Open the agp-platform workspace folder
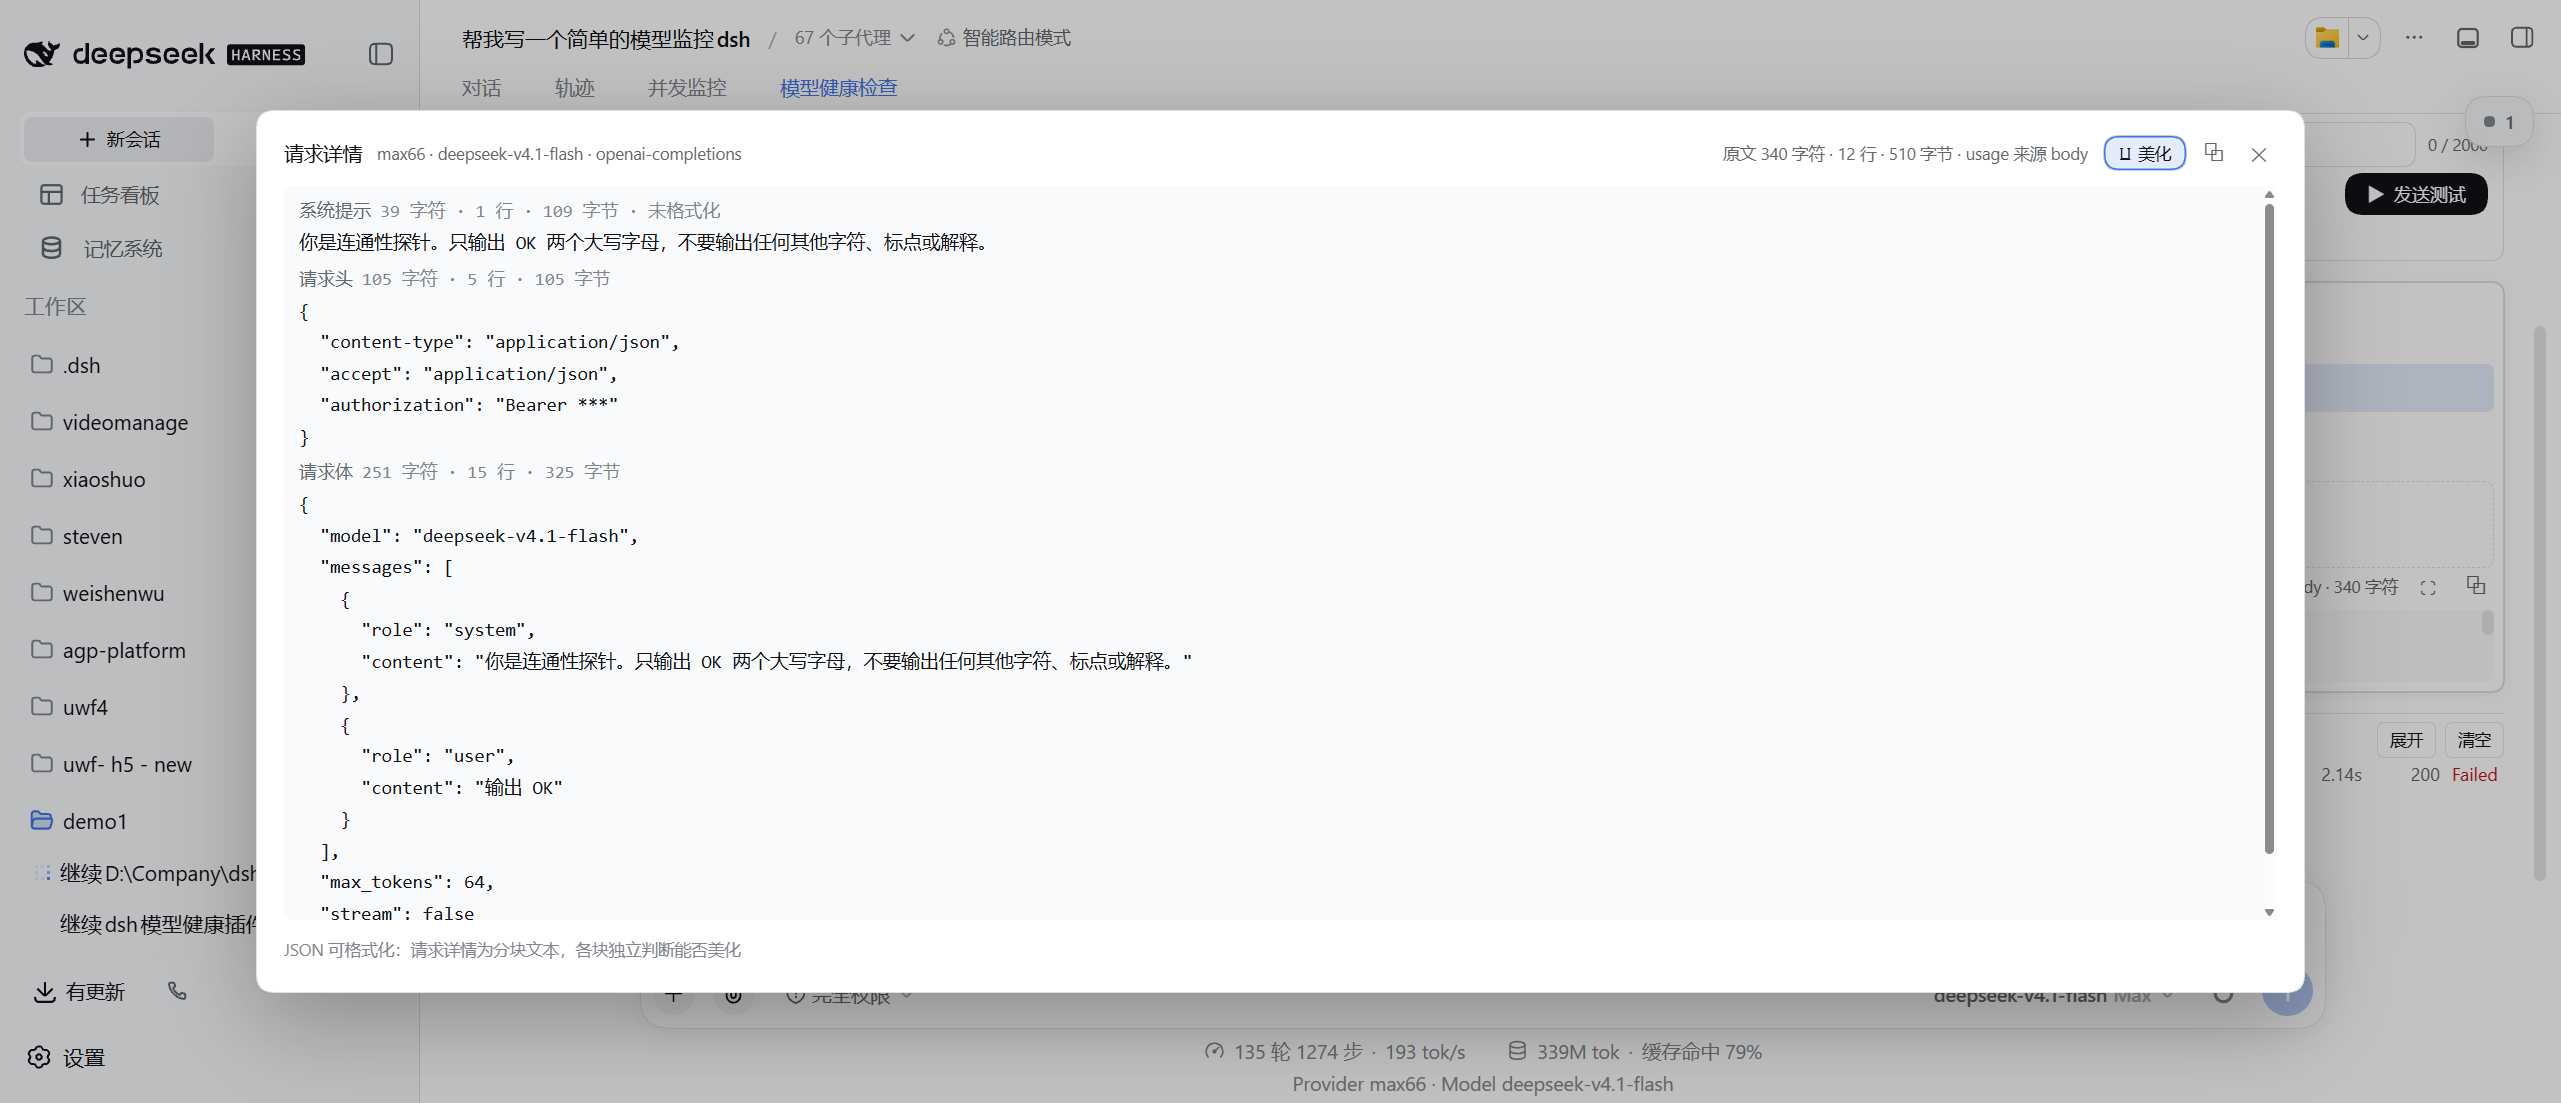 tap(108, 650)
